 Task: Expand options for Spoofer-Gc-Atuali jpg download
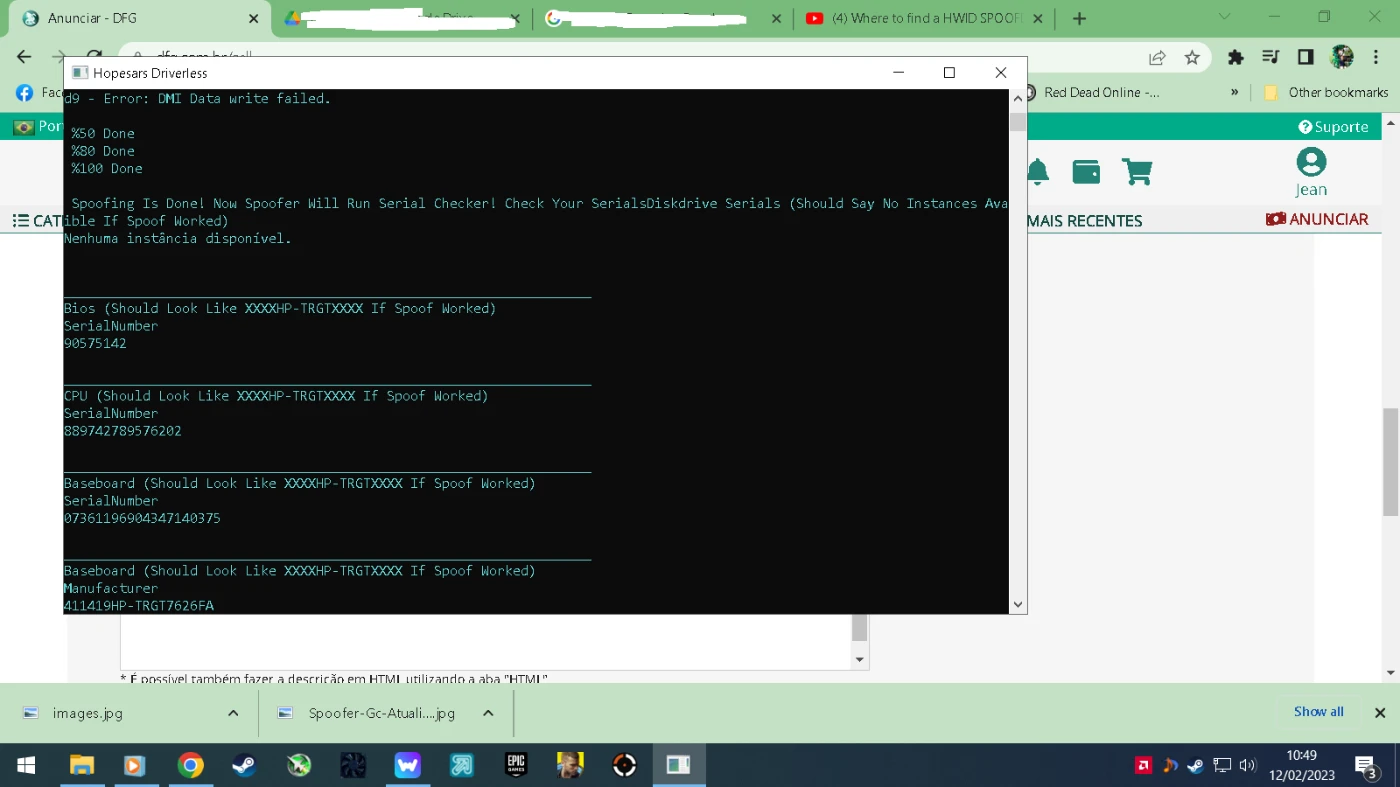(488, 713)
